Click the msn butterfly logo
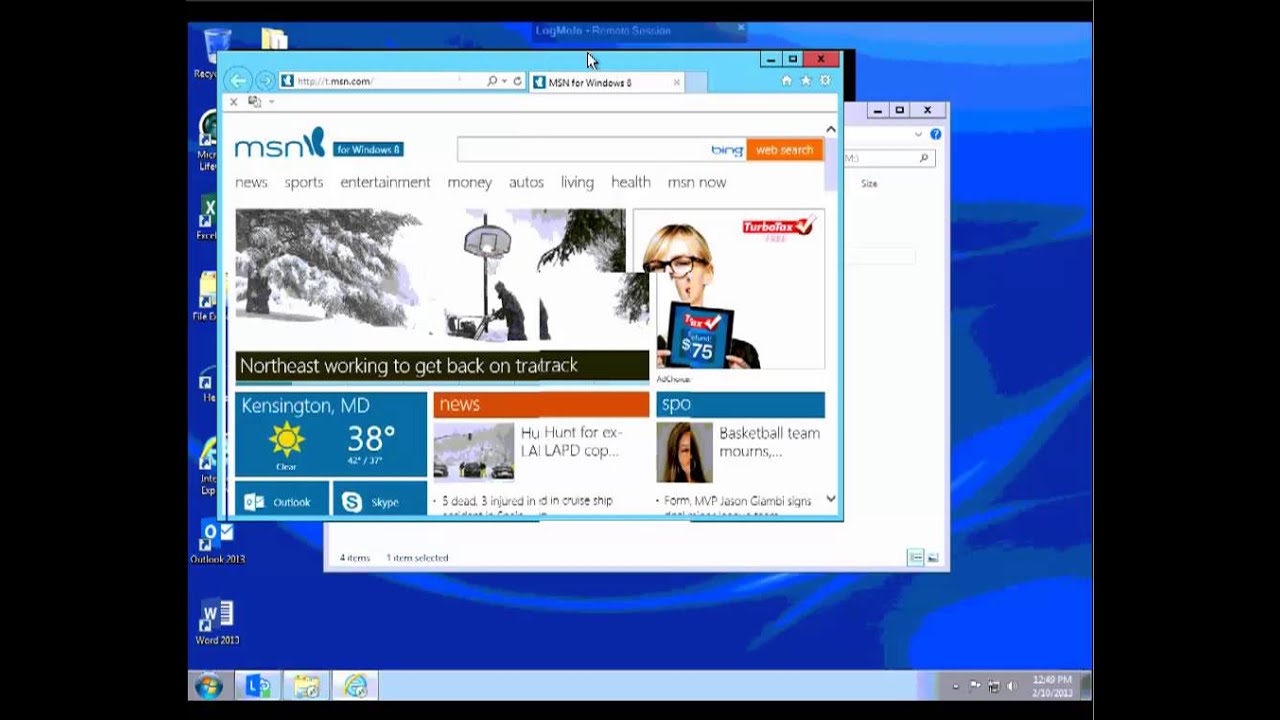Viewport: 1280px width, 720px height. pyautogui.click(x=280, y=143)
